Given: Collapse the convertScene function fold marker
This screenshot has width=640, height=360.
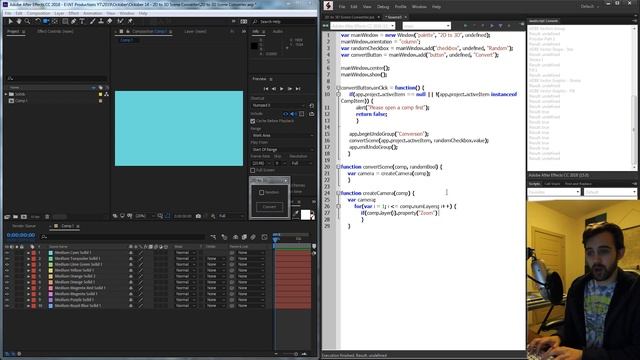Looking at the screenshot, I should (x=338, y=167).
